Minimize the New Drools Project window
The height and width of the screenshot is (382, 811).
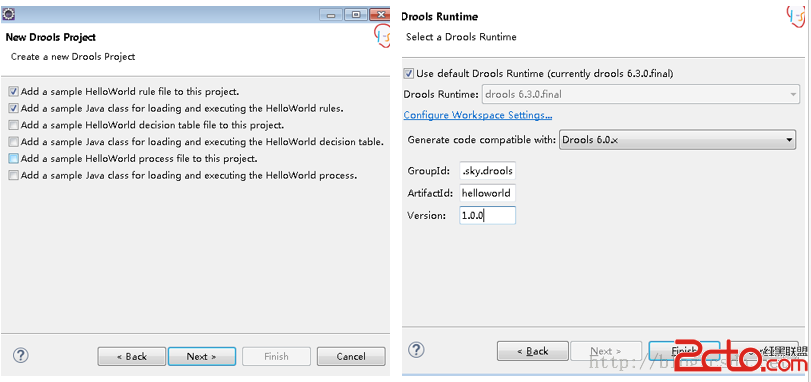click(331, 15)
